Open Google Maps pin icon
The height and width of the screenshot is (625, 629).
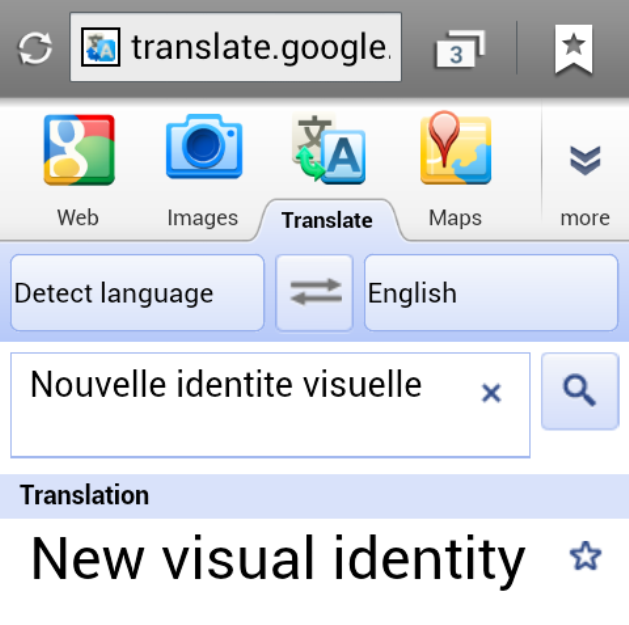click(455, 148)
